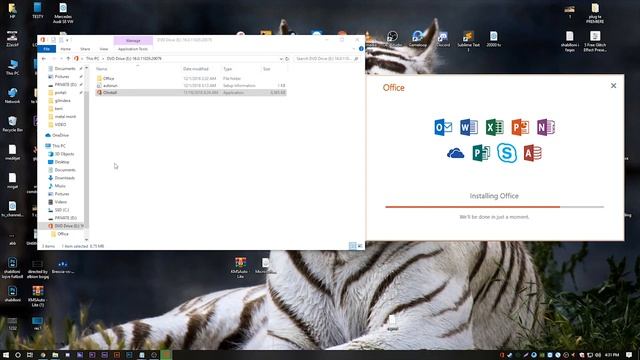Open the address bar history dropdown
The image size is (640, 360).
(x=281, y=59)
